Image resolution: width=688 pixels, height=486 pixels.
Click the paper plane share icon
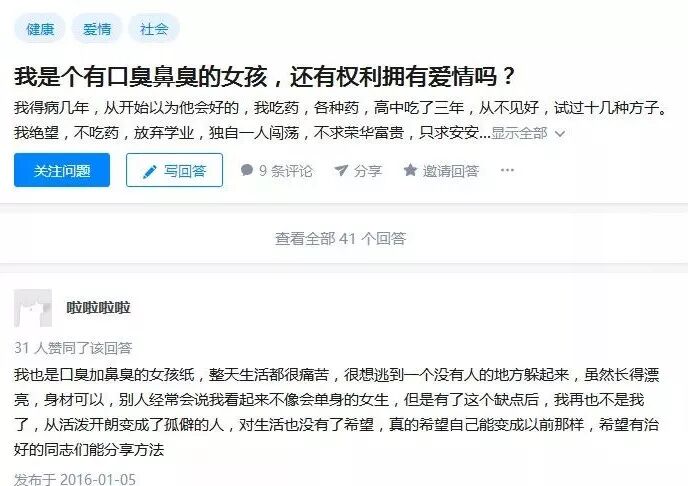341,170
